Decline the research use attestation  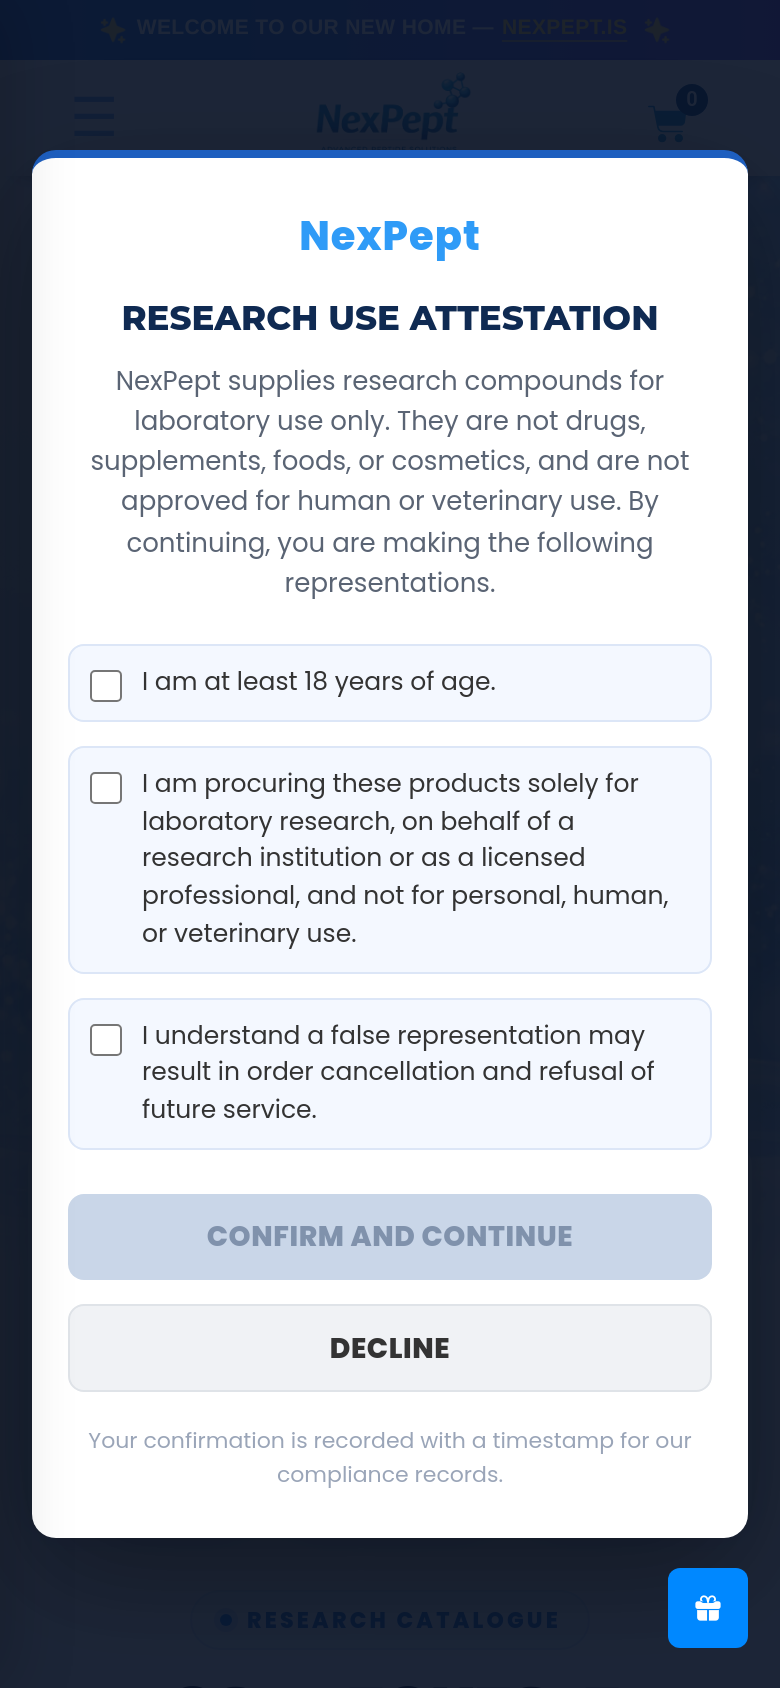[390, 1348]
